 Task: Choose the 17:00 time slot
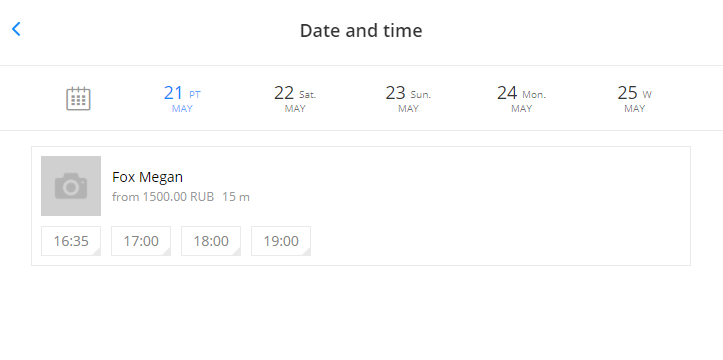point(141,241)
